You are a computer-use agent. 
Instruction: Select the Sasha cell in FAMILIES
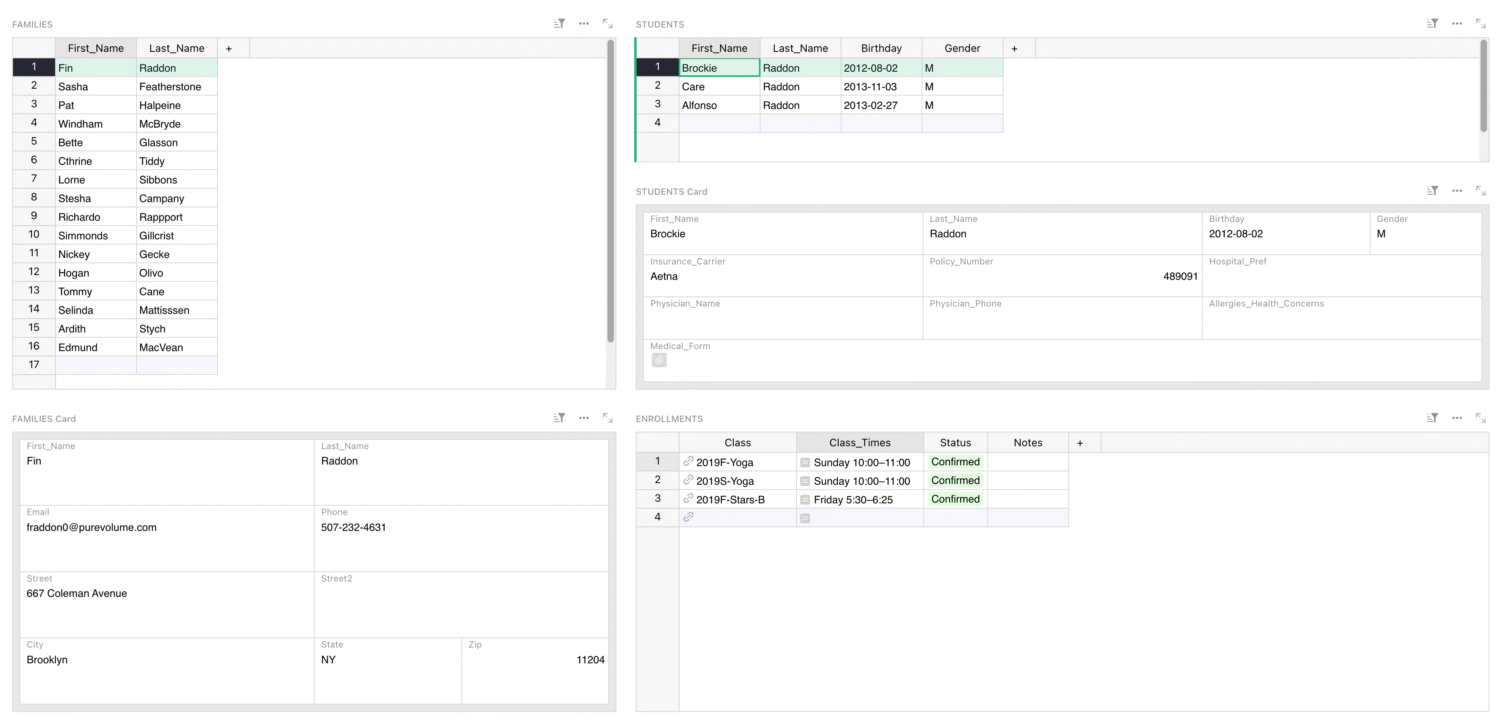coord(96,86)
